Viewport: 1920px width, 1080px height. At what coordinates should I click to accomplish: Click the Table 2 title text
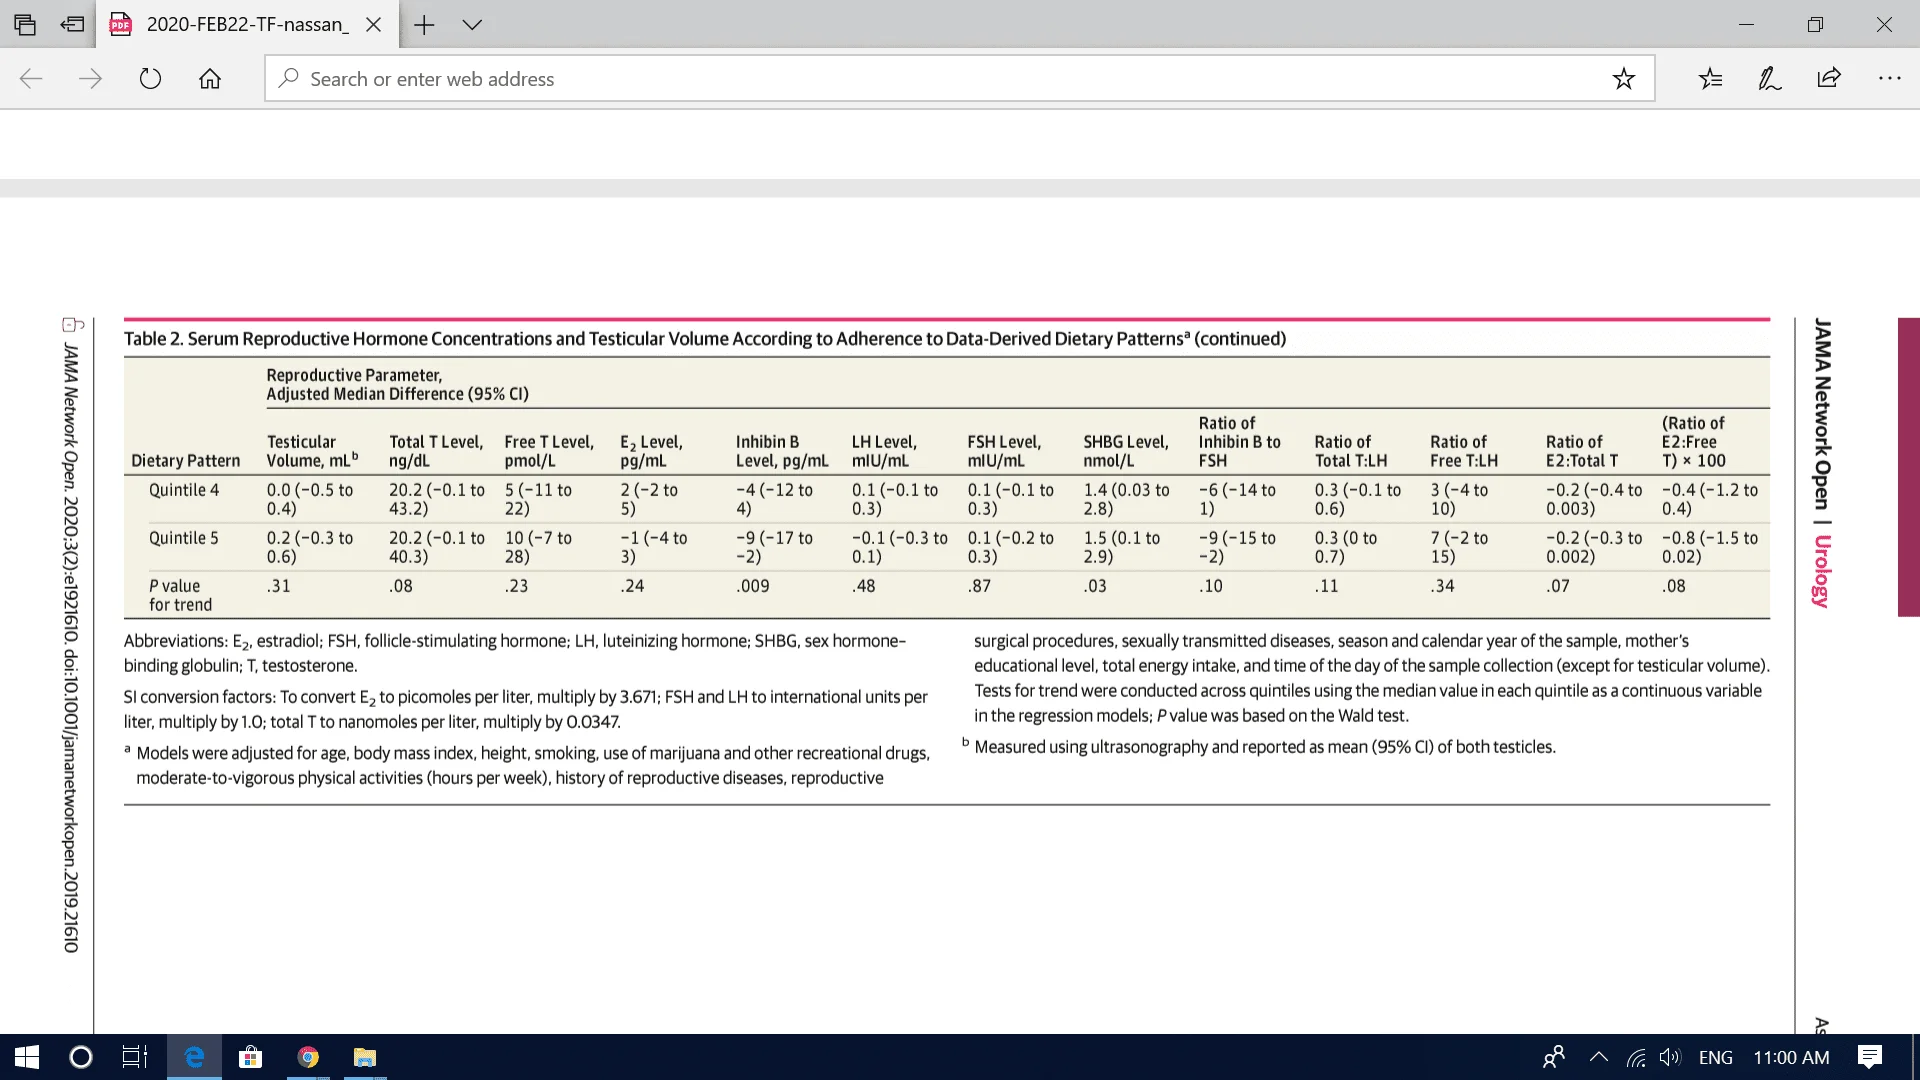click(x=705, y=339)
